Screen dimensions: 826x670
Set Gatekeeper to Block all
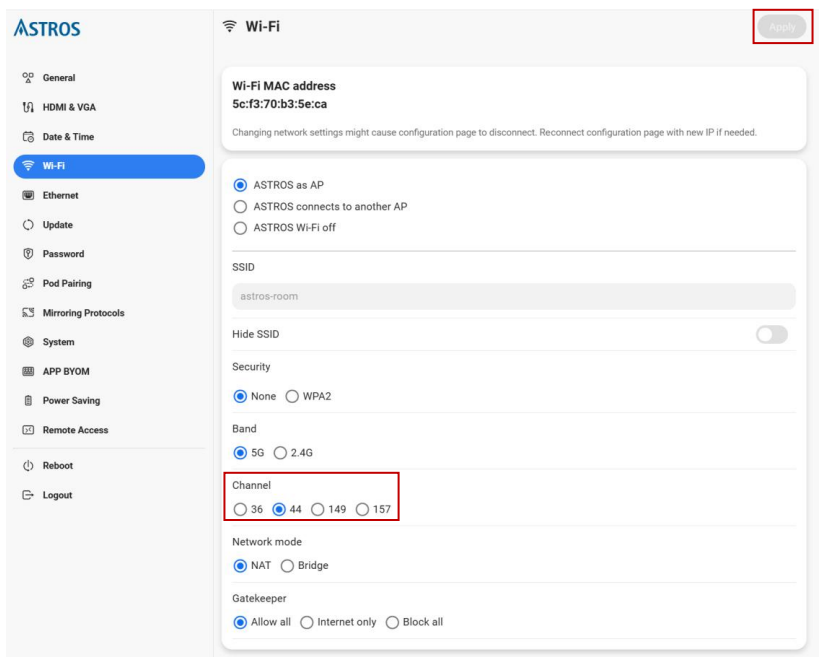pyautogui.click(x=392, y=623)
